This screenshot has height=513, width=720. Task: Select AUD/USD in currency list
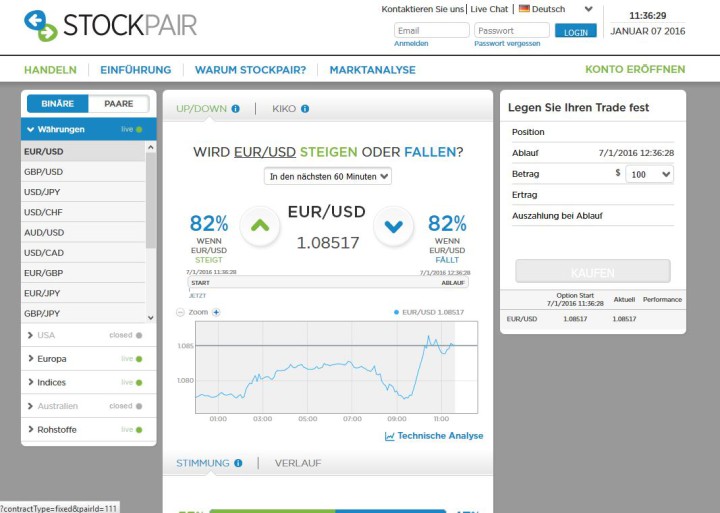pyautogui.click(x=83, y=232)
